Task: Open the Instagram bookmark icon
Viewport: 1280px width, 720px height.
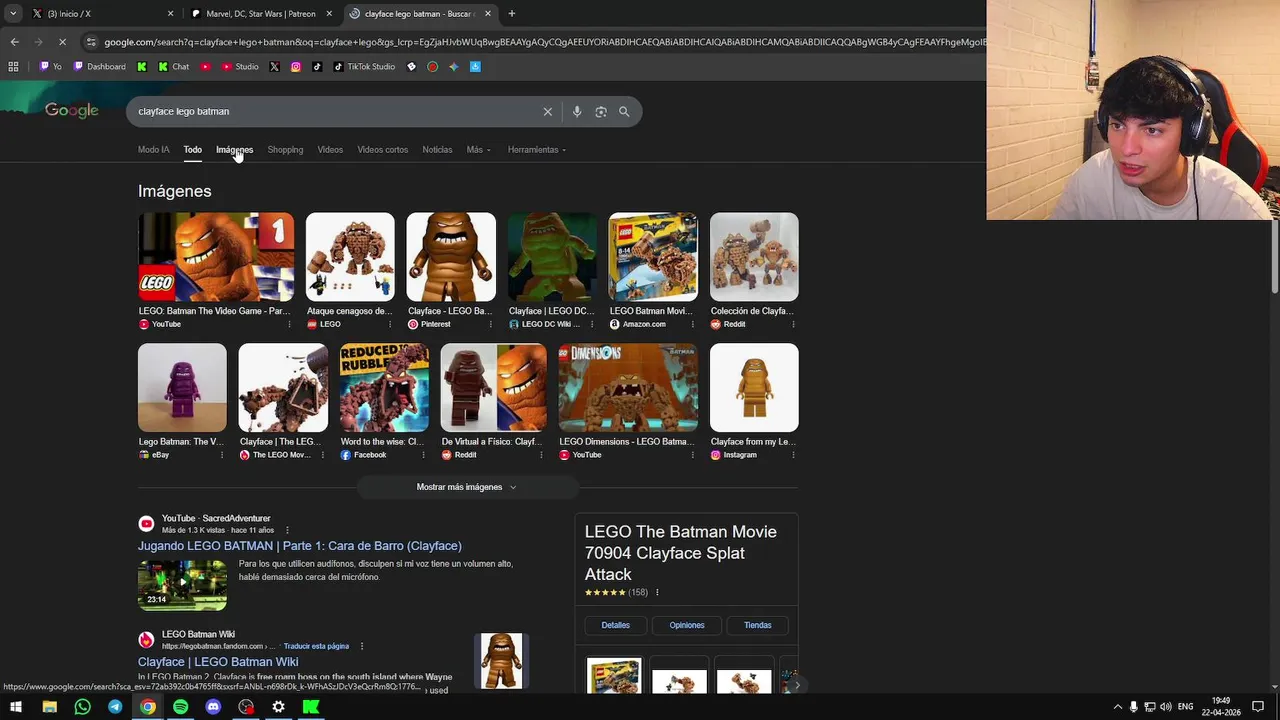Action: click(296, 67)
